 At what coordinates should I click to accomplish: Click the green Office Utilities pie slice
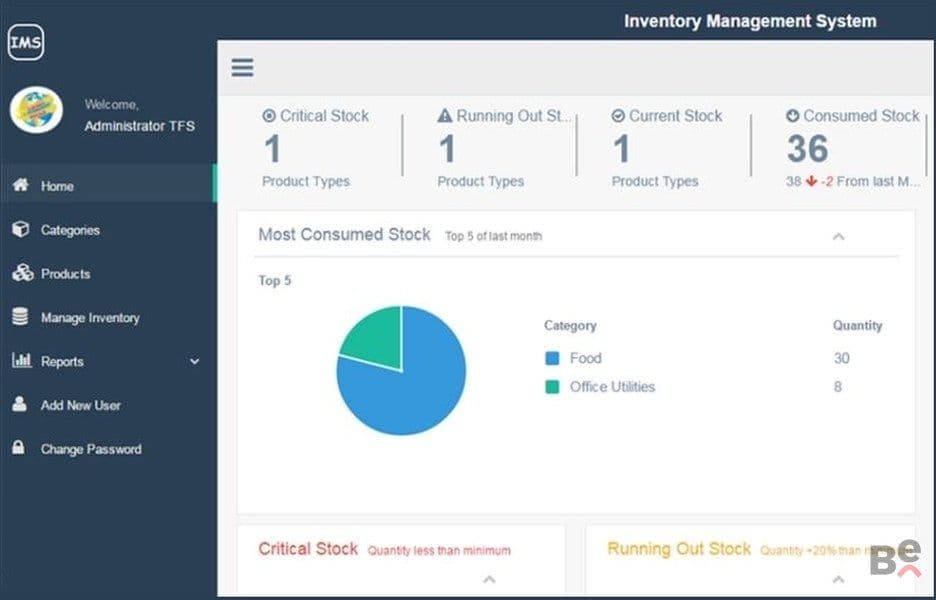377,336
